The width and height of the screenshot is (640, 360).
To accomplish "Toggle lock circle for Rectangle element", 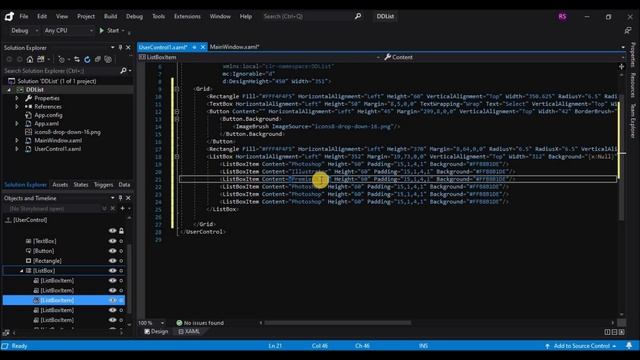I will [121, 261].
